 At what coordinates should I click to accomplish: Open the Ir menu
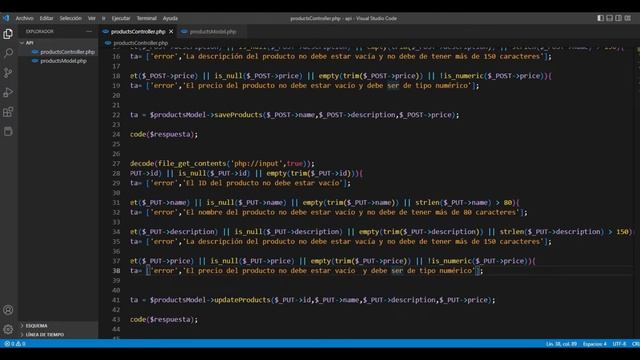[x=103, y=18]
